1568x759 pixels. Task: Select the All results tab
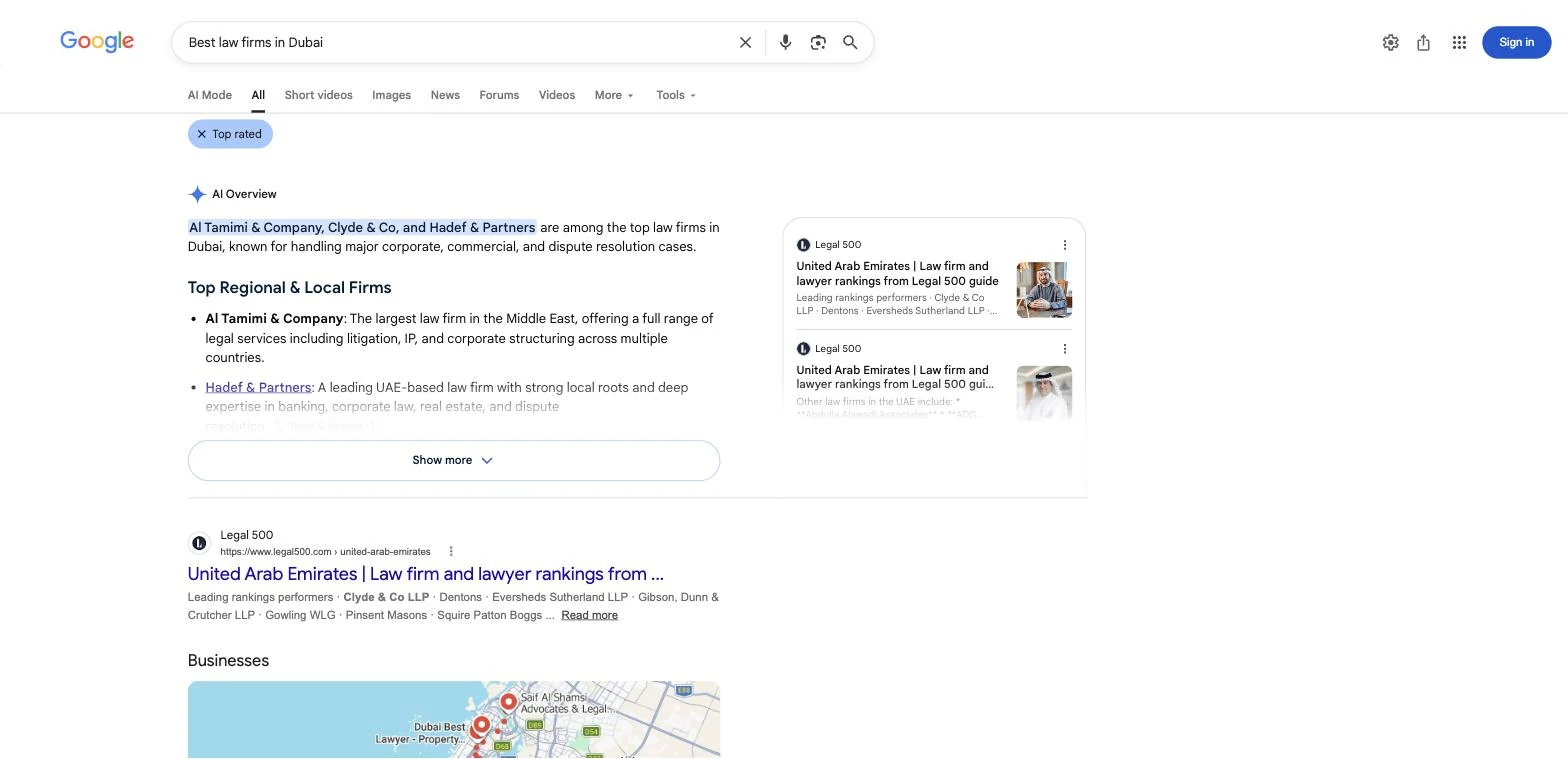click(258, 95)
